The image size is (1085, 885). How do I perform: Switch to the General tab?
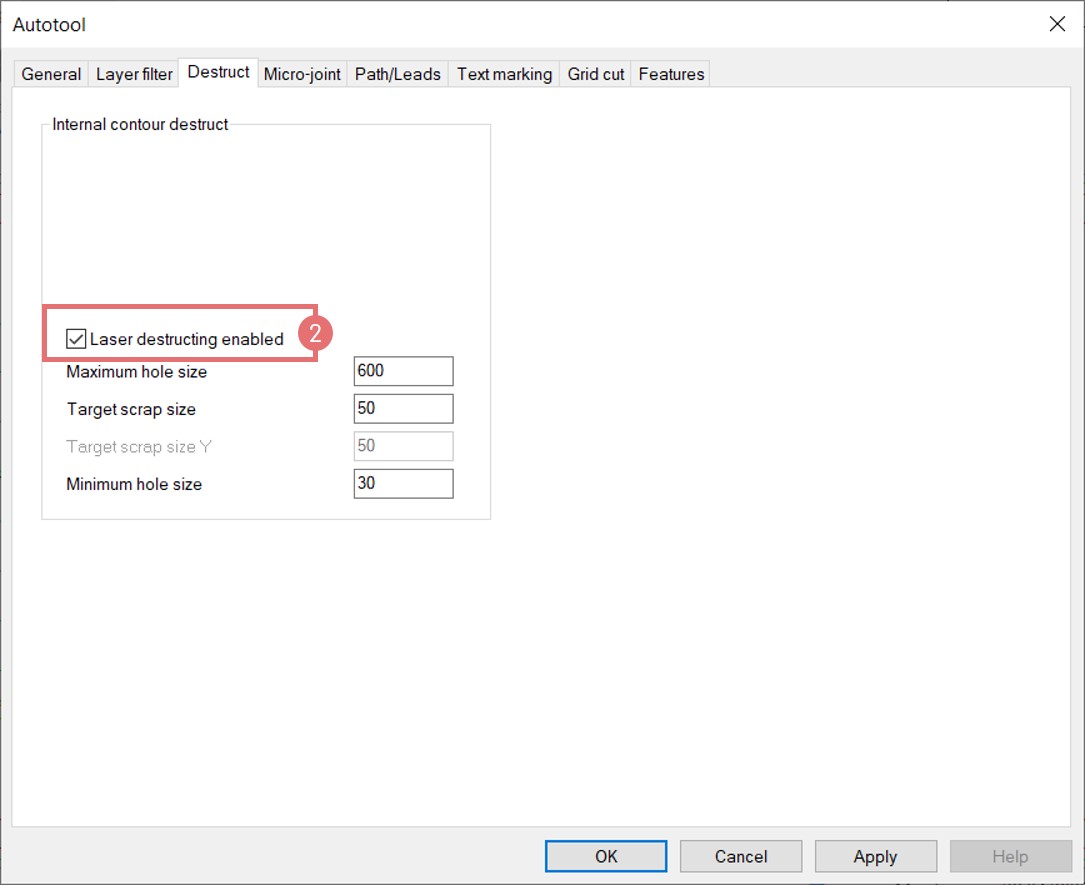tap(51, 74)
